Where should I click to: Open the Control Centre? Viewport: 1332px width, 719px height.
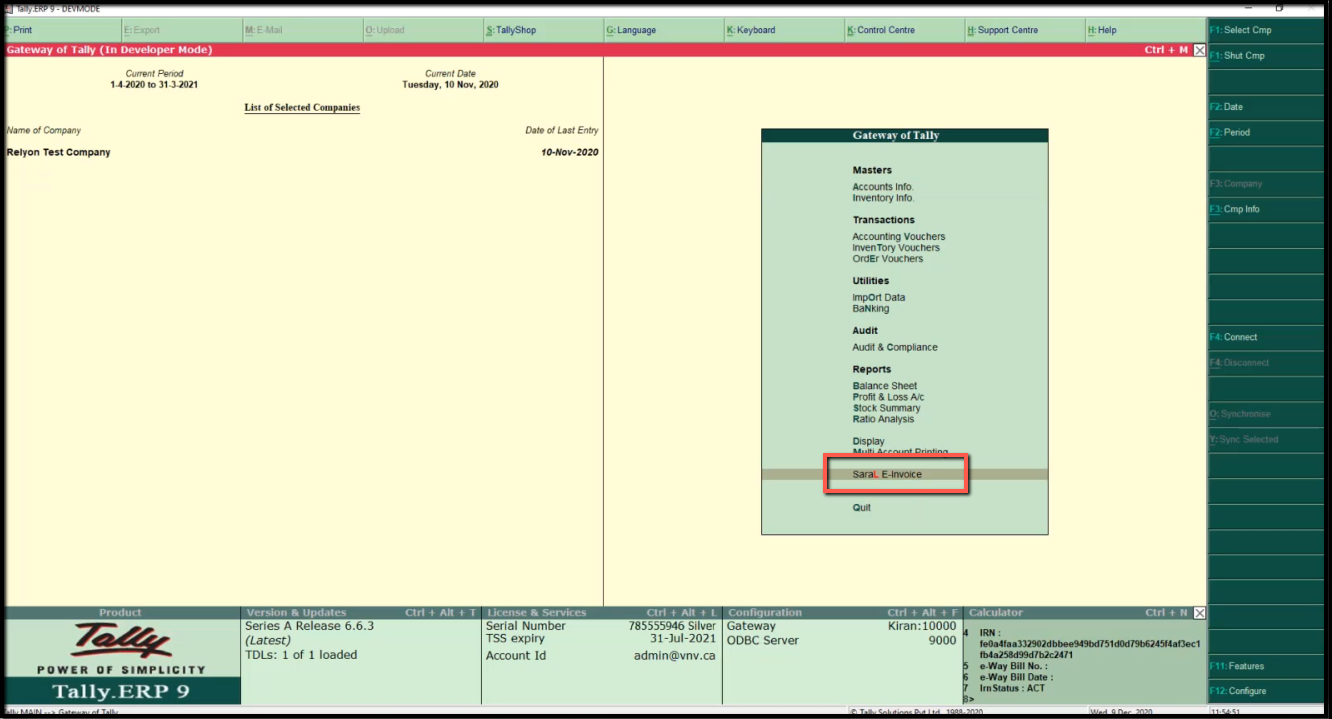point(905,30)
